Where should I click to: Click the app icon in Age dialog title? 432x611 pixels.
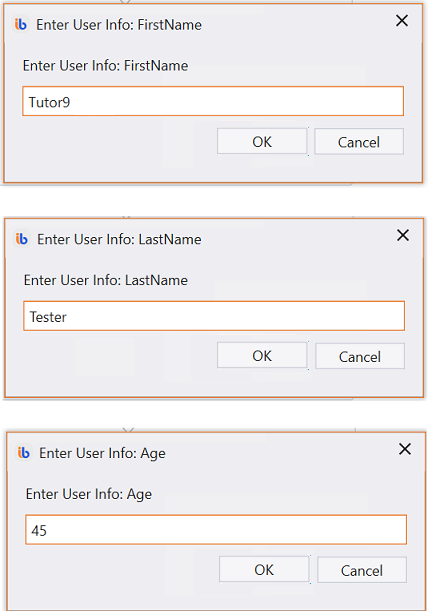coord(23,453)
